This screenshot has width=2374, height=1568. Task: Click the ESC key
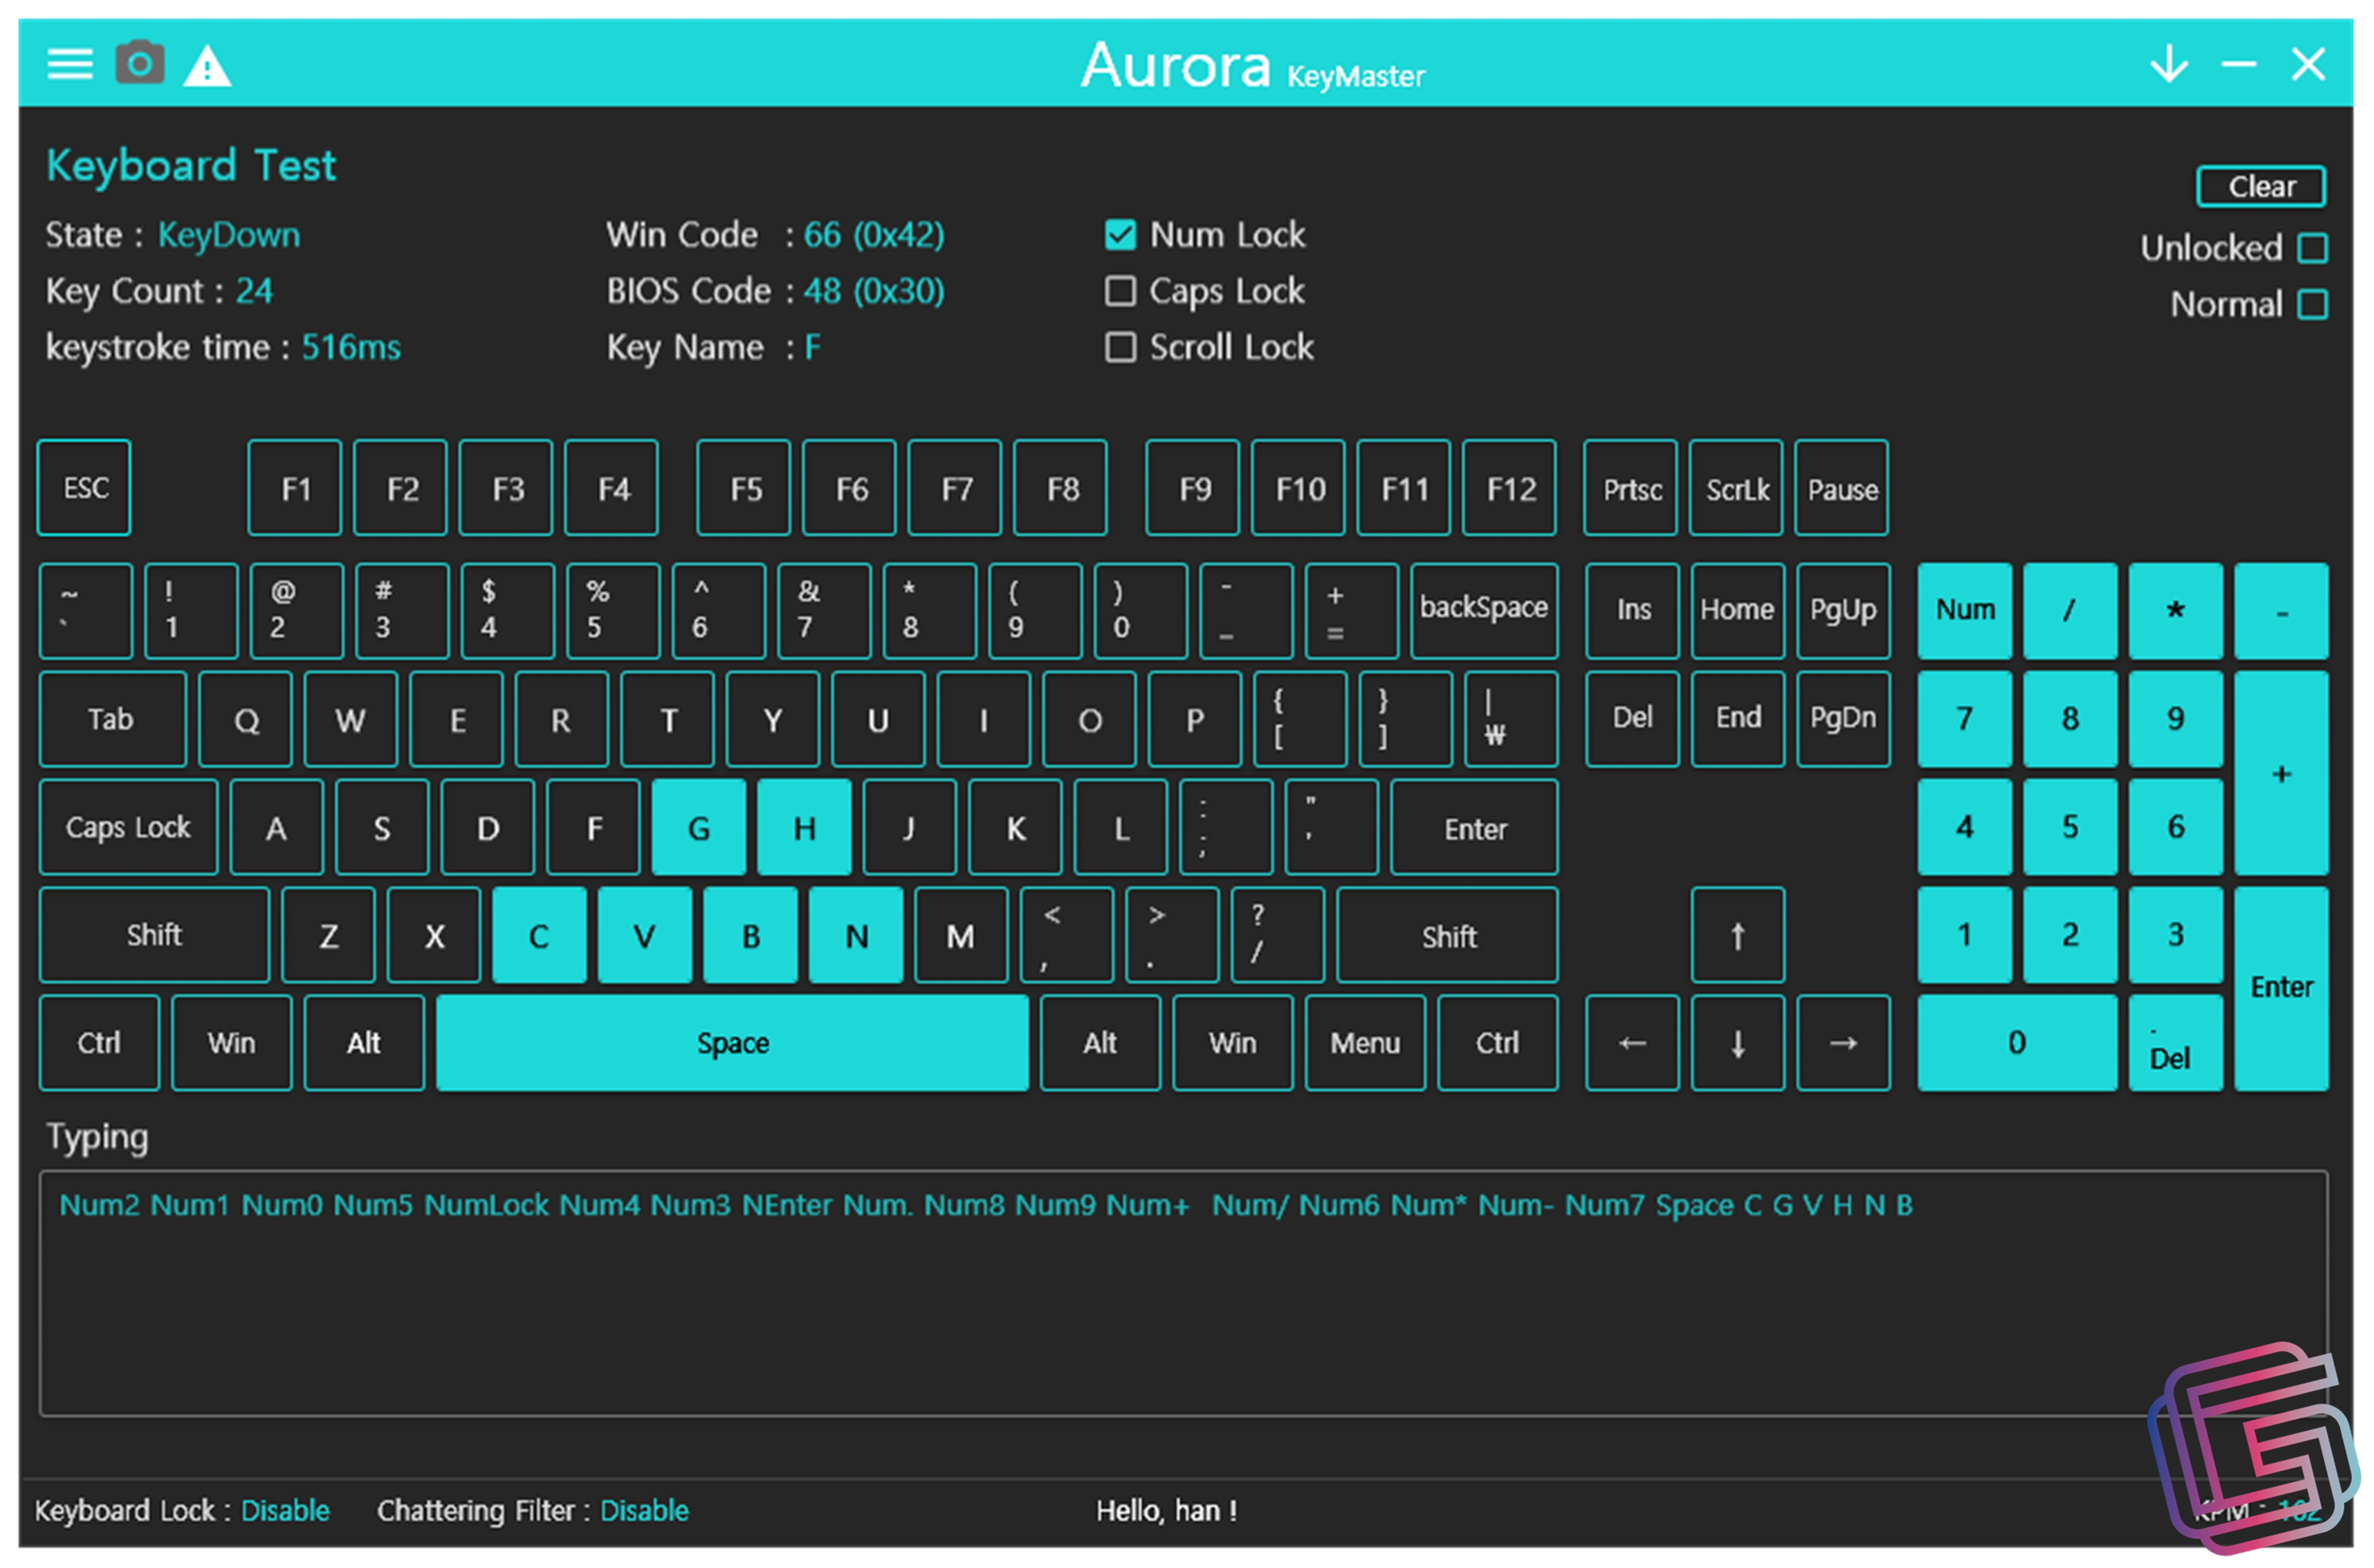tap(84, 488)
